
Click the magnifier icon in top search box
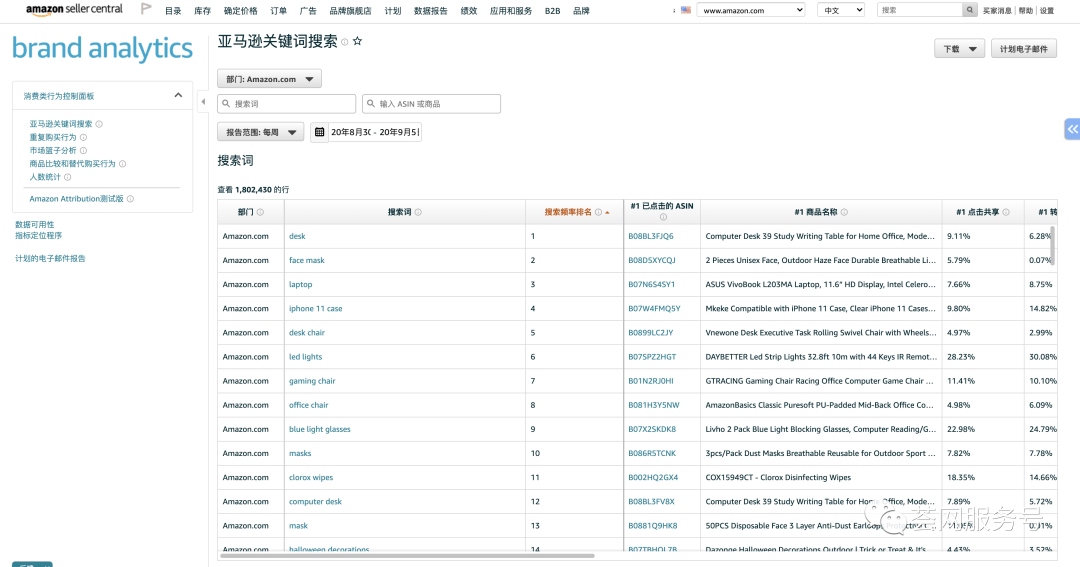969,10
